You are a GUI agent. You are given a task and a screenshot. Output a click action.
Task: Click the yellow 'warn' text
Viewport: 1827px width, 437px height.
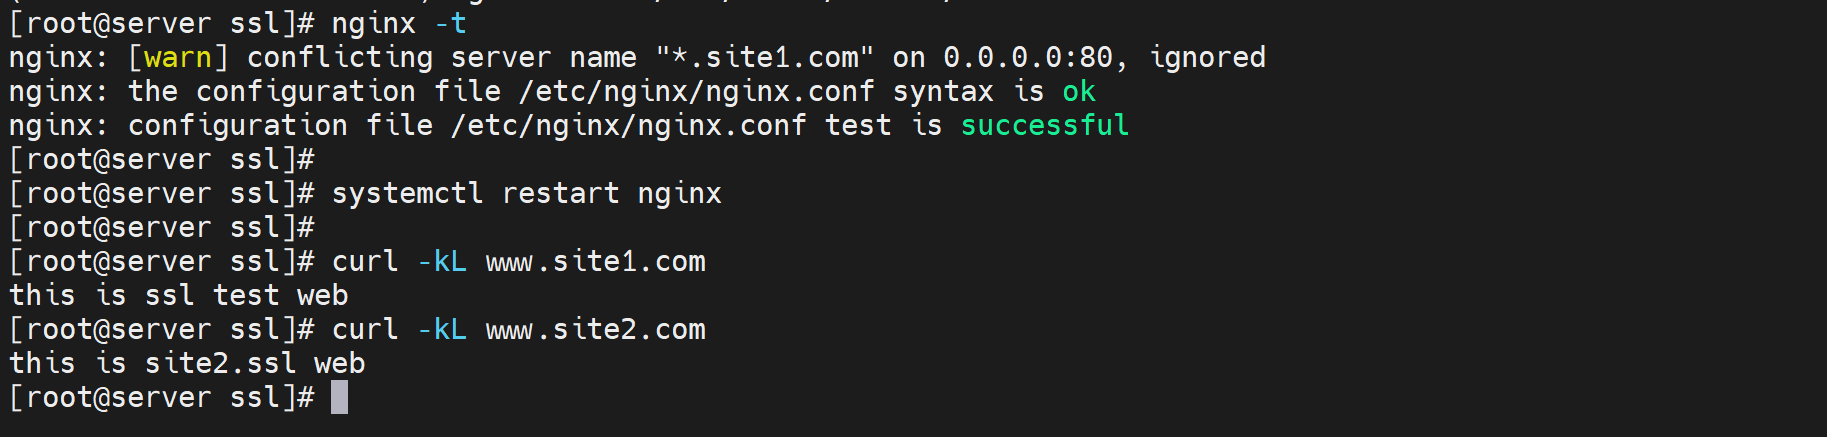(x=178, y=58)
